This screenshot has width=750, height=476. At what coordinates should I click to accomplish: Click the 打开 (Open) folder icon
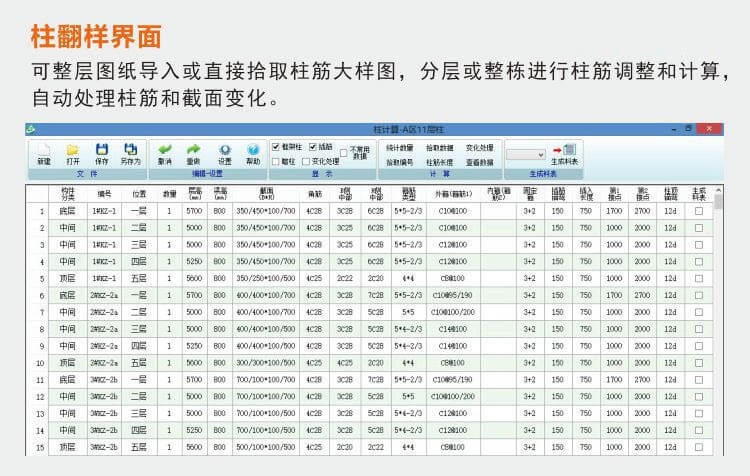coord(73,150)
